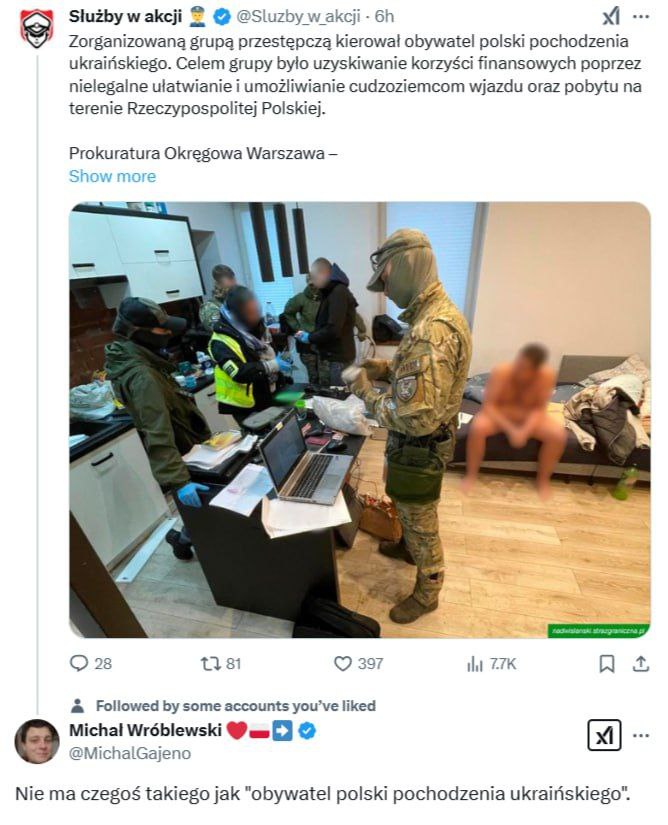Bookmark the Służby w akcji tweet
This screenshot has width=668, height=825.
(607, 664)
